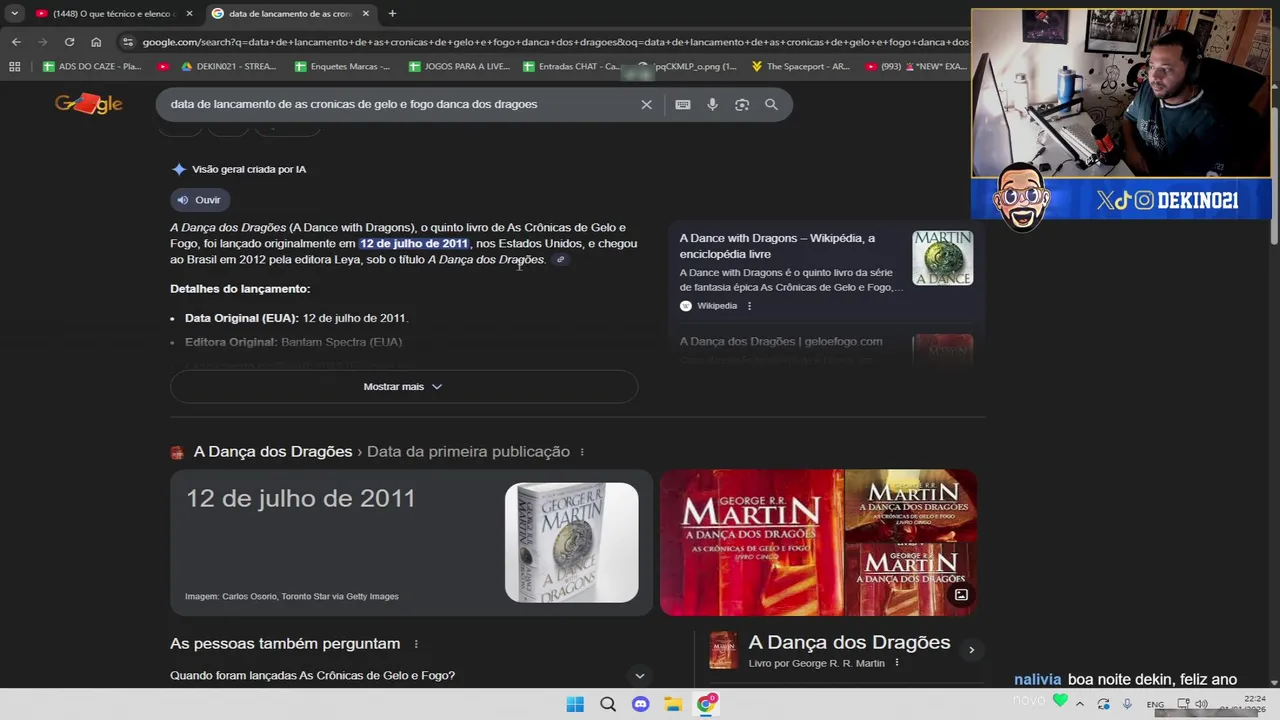Open the 'Enquetes Marcas' bookmark
Screen dimensions: 1280x720
point(342,67)
